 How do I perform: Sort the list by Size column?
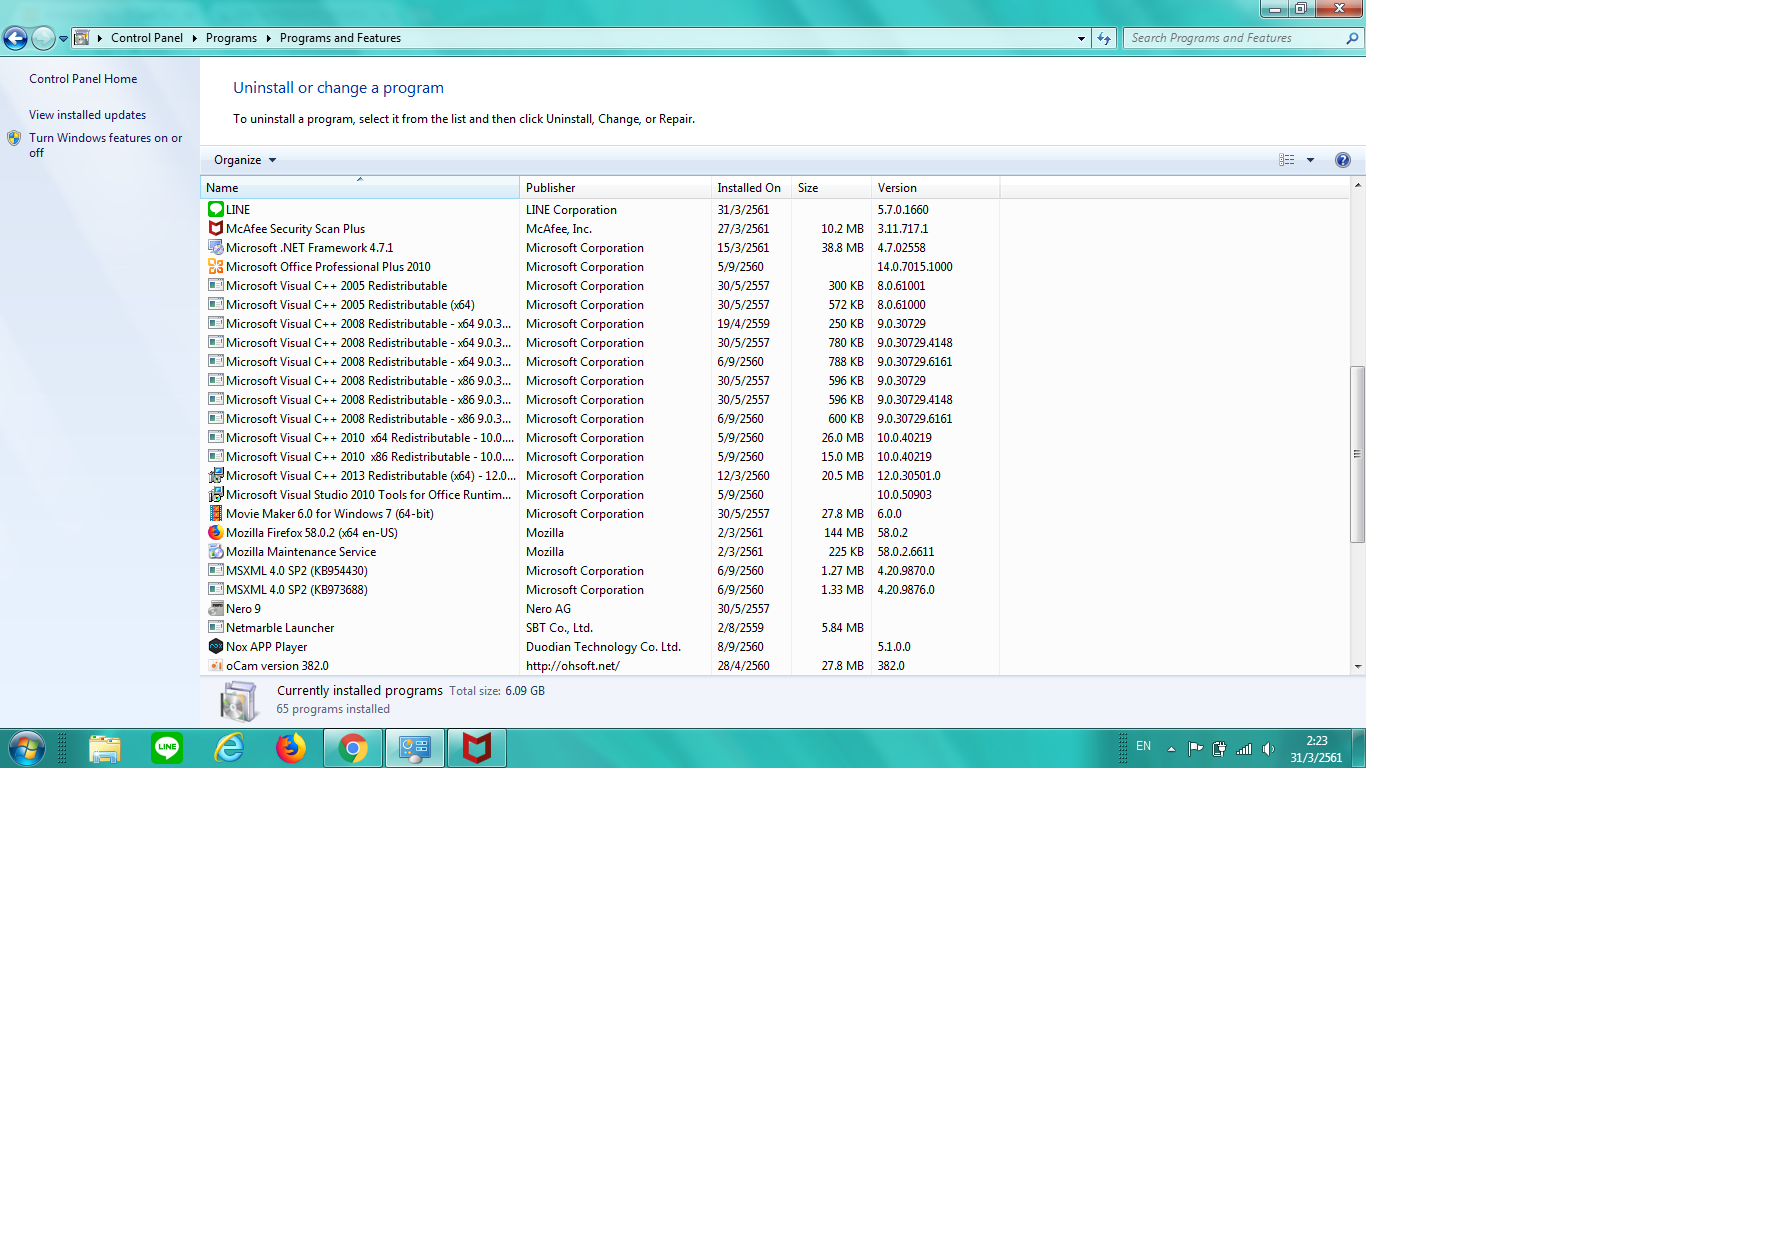pos(831,188)
